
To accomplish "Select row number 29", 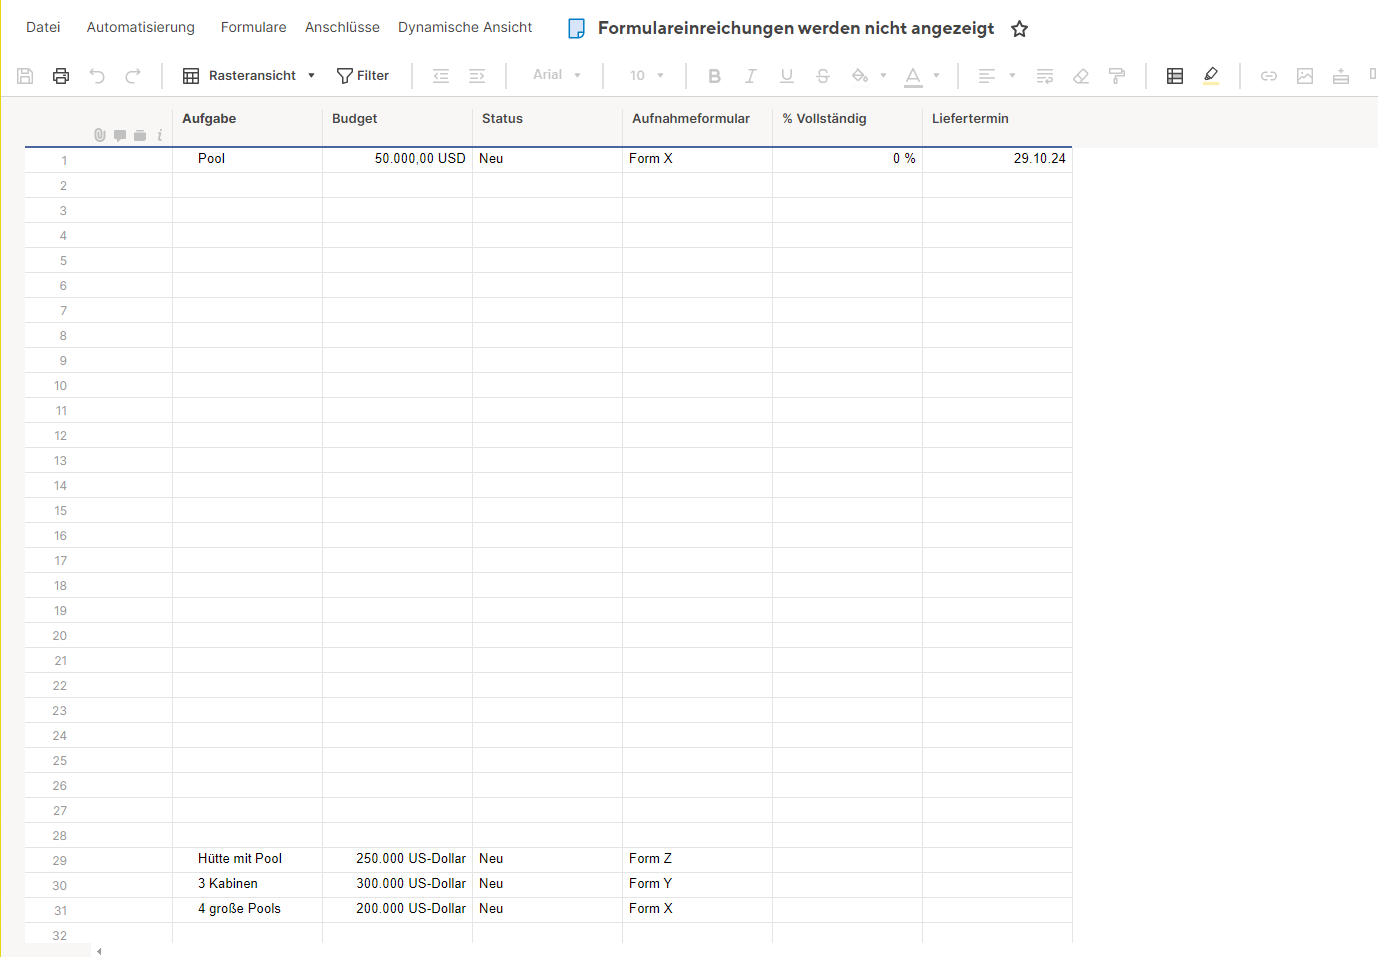I will tap(60, 860).
